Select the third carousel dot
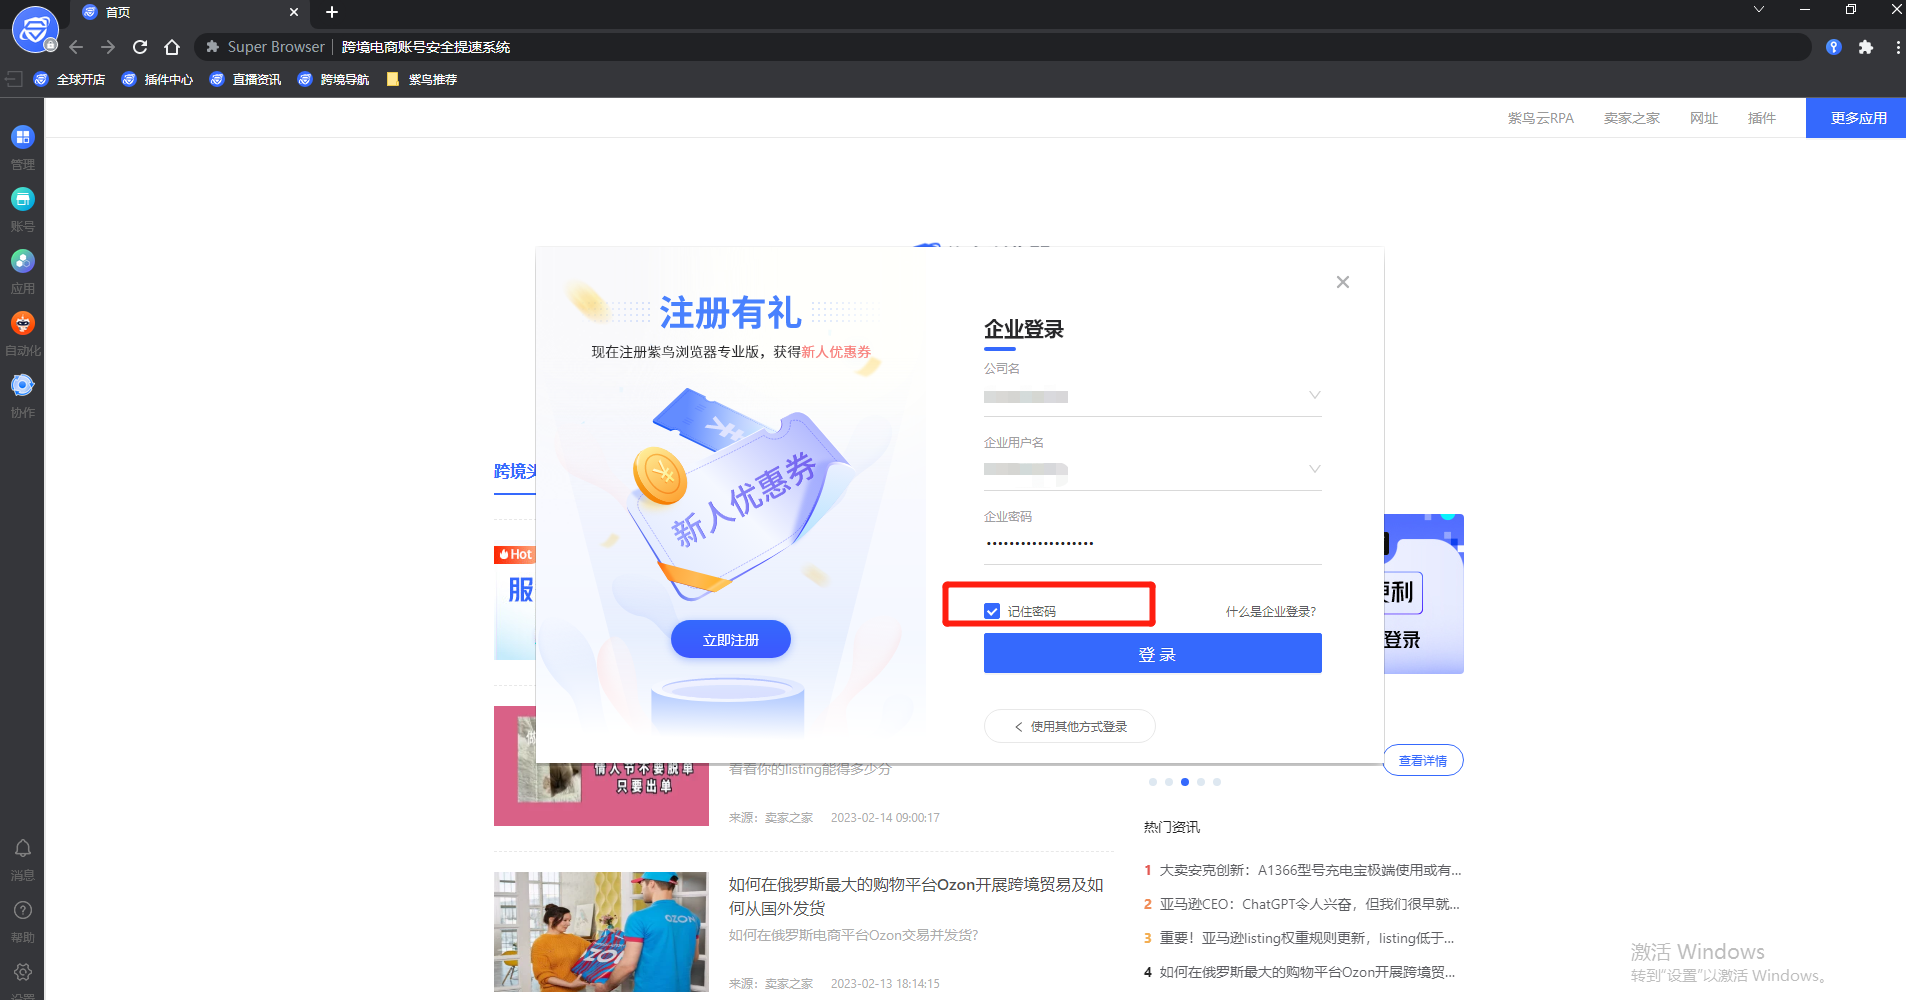Screen dimensions: 1906x1000 (x=1185, y=782)
